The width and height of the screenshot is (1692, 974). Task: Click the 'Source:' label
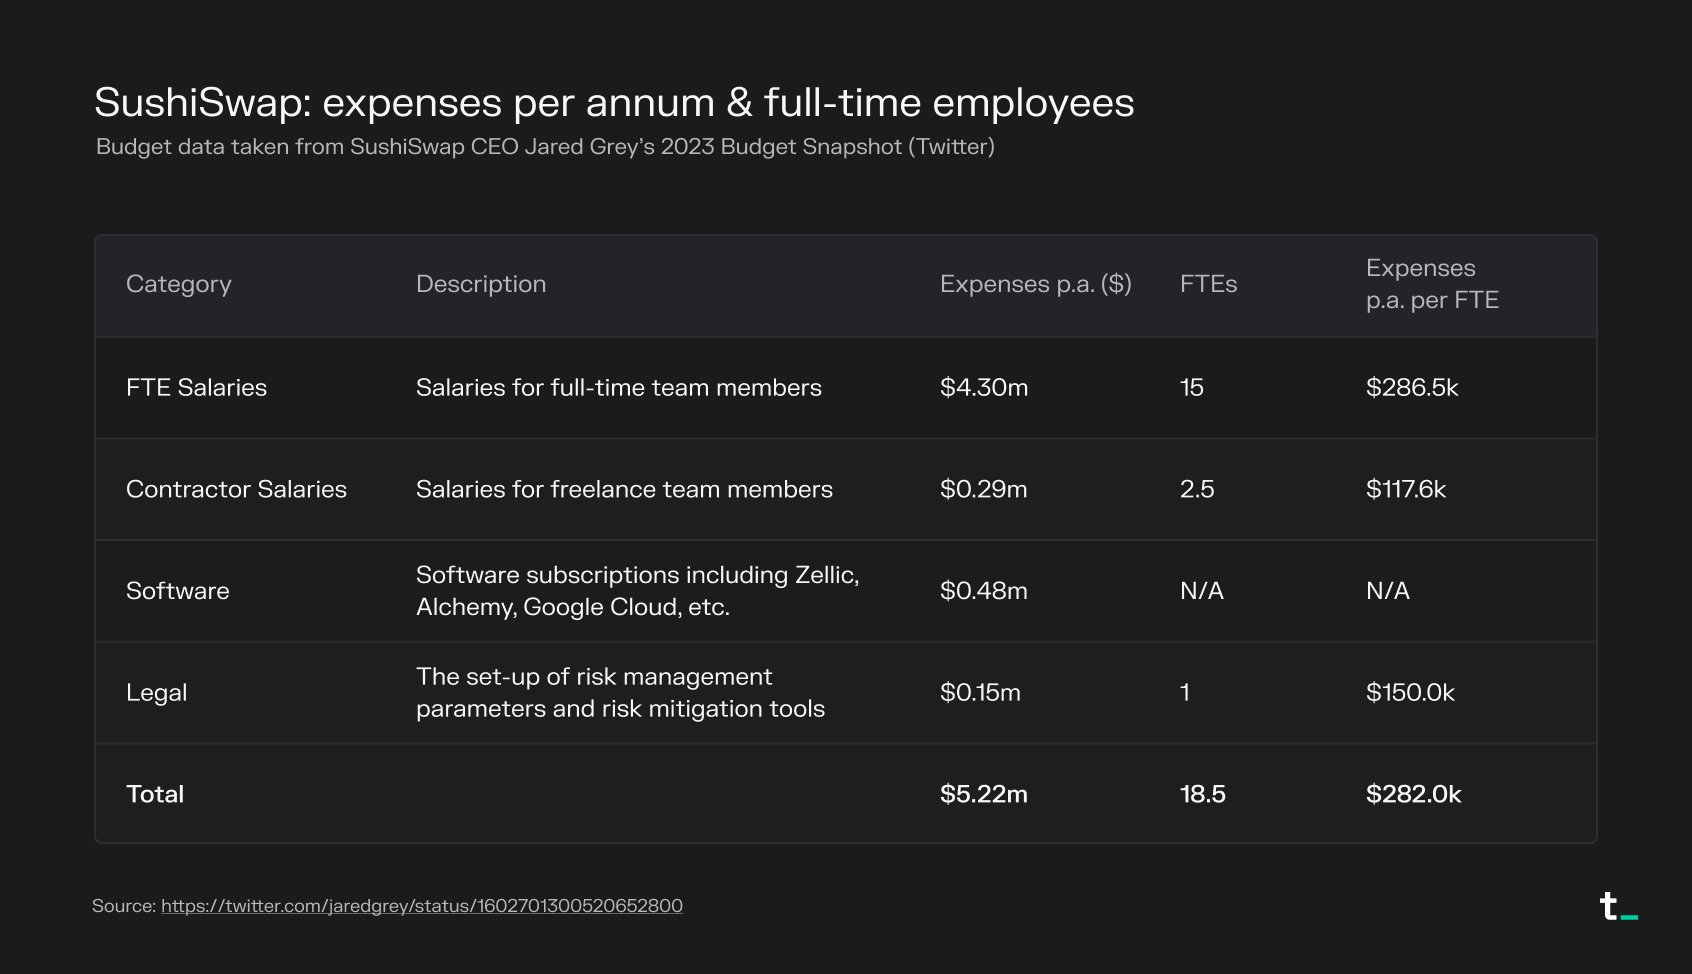(x=124, y=906)
